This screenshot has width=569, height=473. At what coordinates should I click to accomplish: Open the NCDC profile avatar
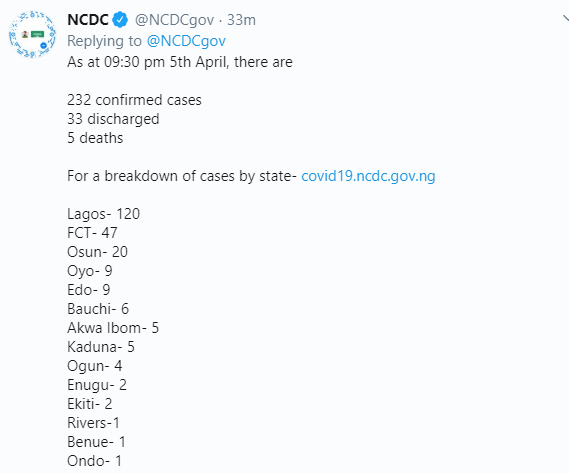pyautogui.click(x=32, y=34)
